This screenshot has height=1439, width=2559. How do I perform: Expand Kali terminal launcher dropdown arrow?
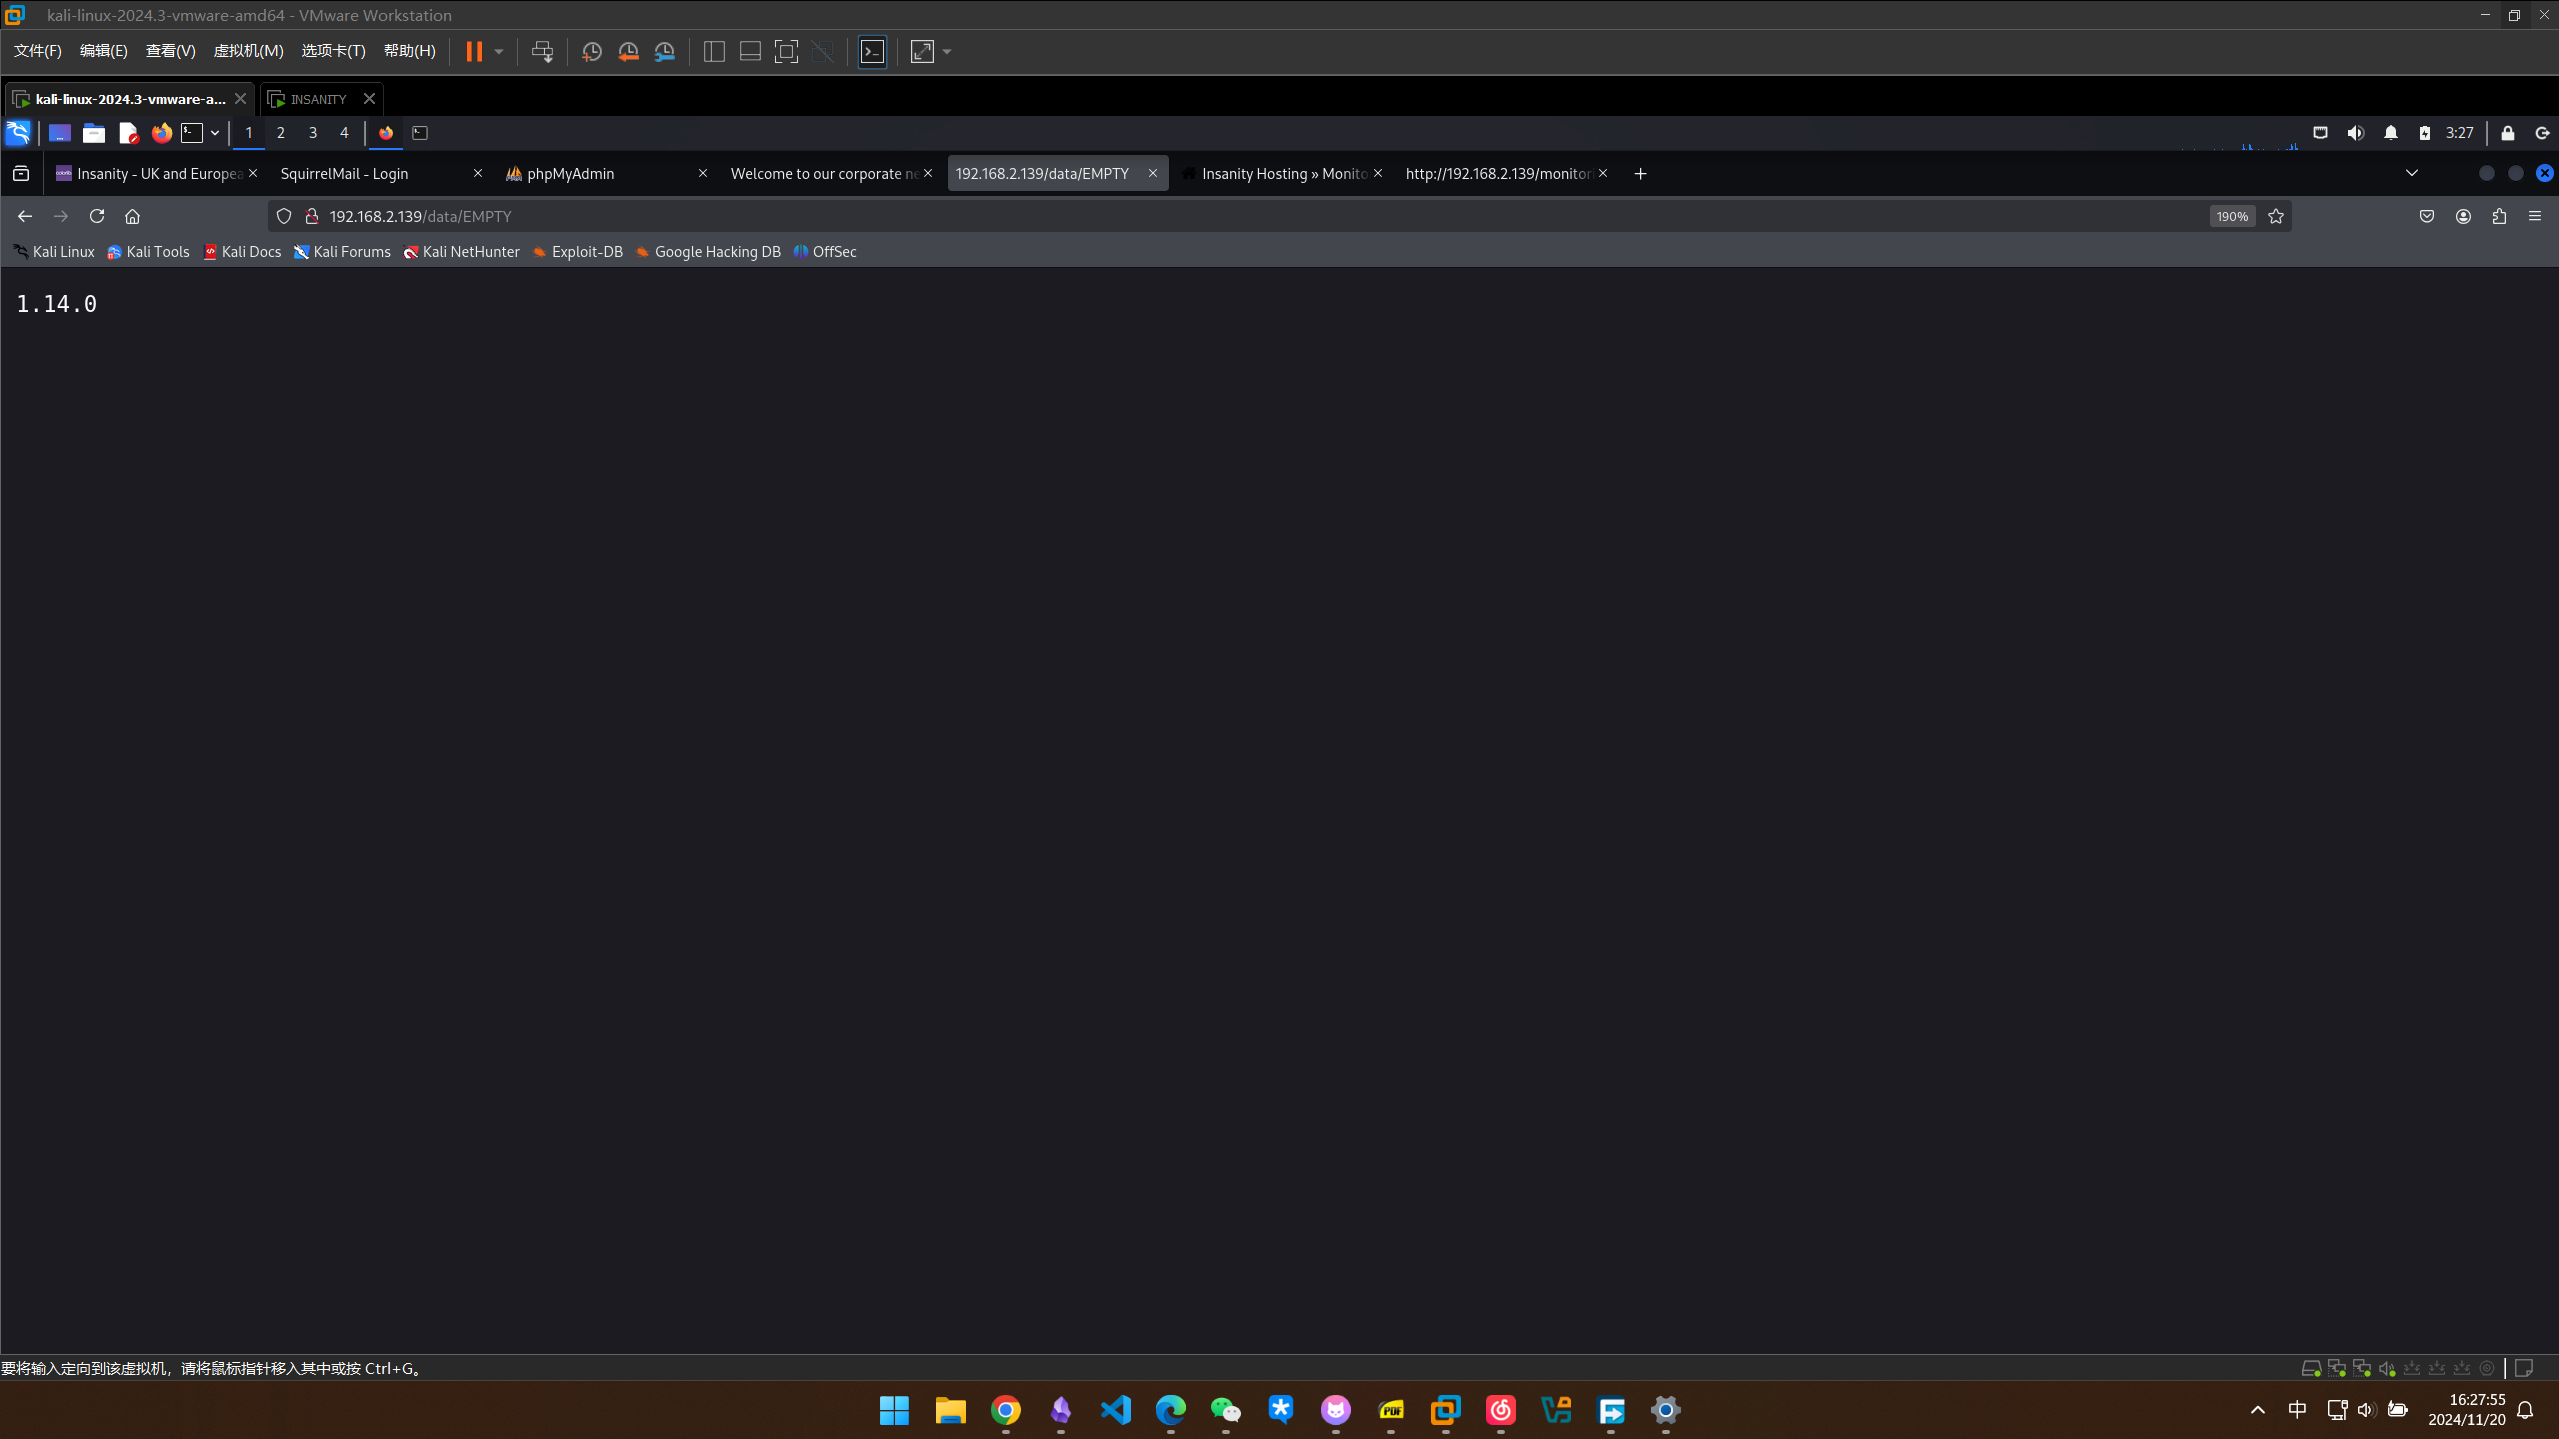click(214, 133)
